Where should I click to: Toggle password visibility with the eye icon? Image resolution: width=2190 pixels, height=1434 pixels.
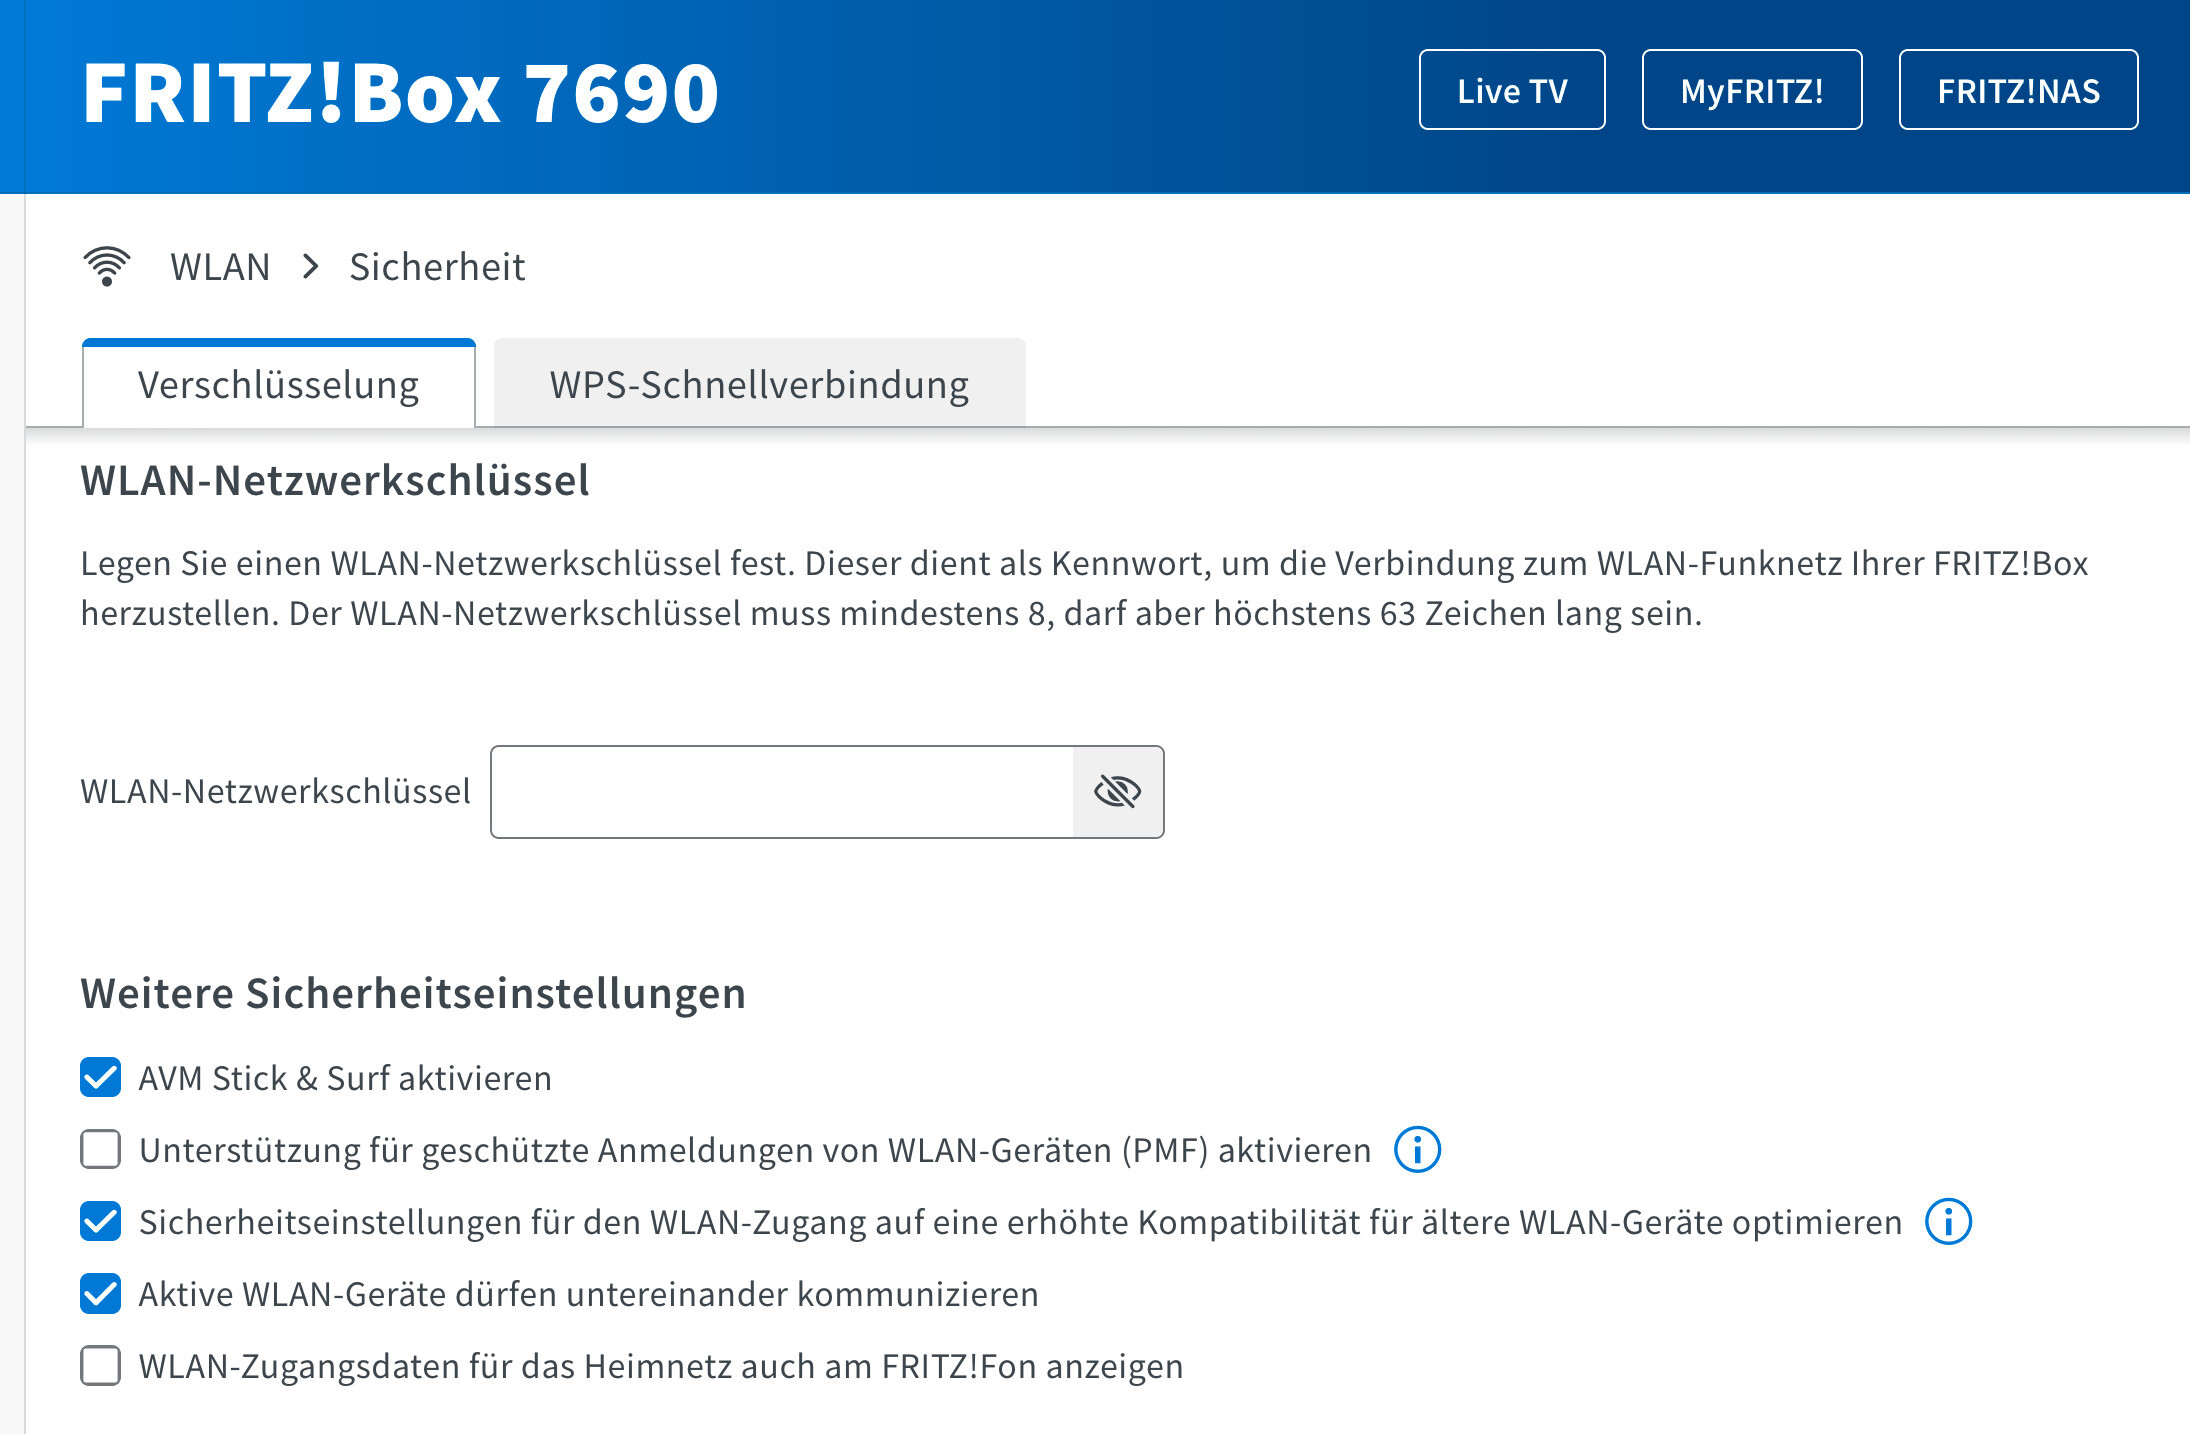click(1117, 792)
